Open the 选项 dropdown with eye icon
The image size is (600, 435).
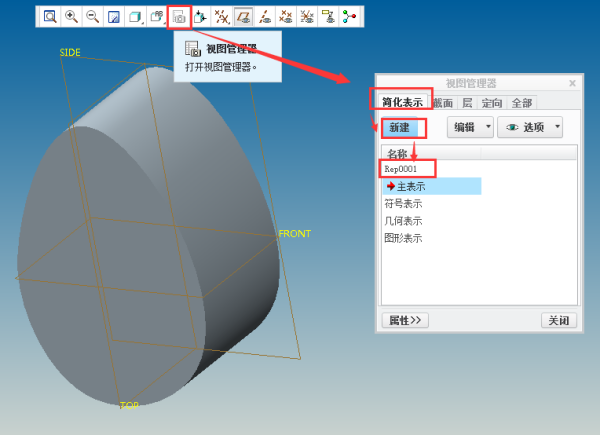point(532,127)
